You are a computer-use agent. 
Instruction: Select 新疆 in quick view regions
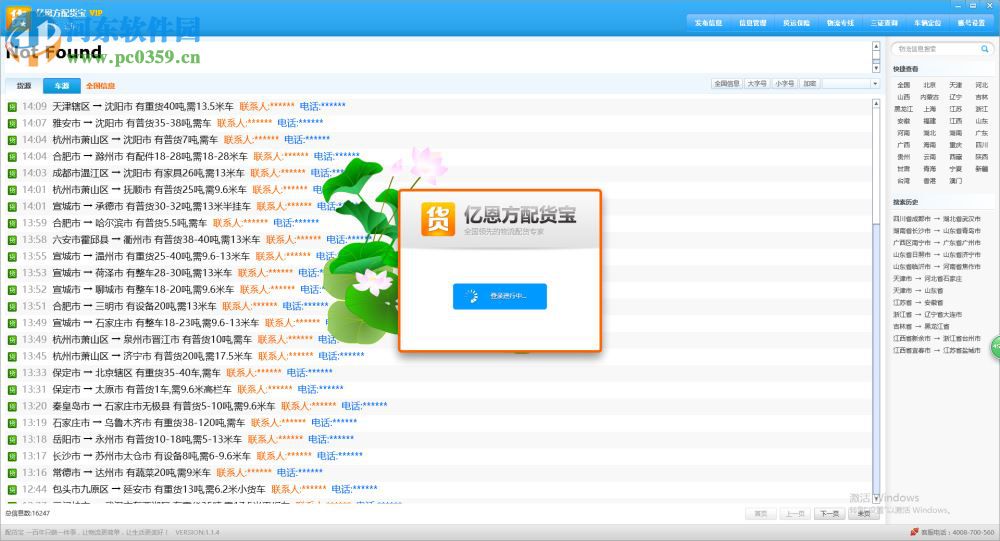tap(982, 169)
